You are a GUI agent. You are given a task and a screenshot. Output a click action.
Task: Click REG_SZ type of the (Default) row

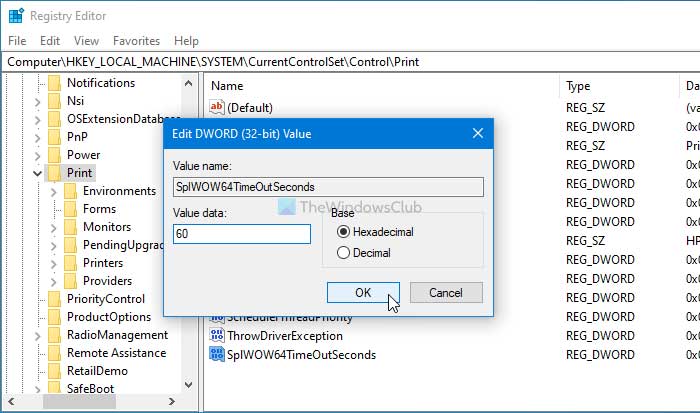coord(585,108)
